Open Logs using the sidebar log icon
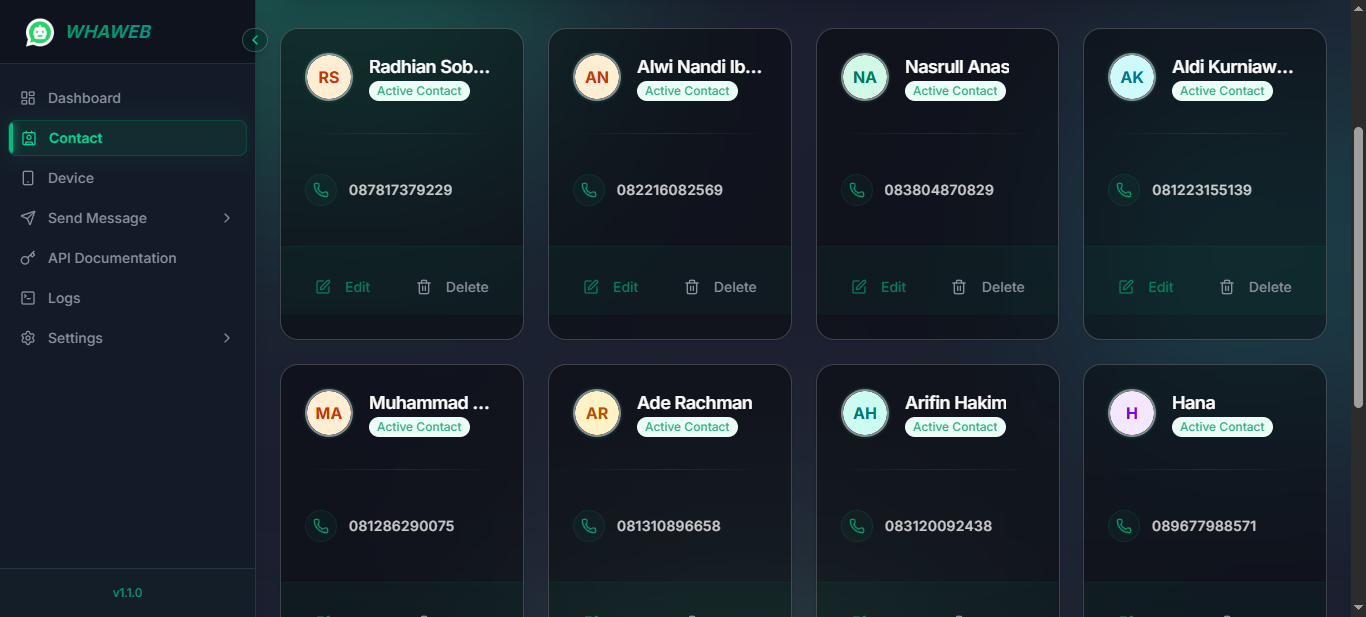 click(x=28, y=297)
